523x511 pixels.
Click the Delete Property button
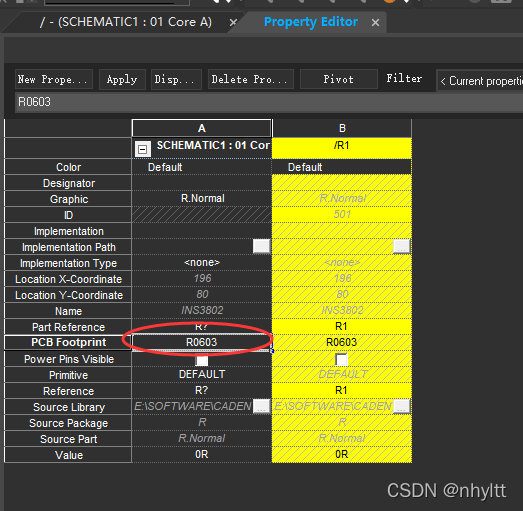pos(250,79)
